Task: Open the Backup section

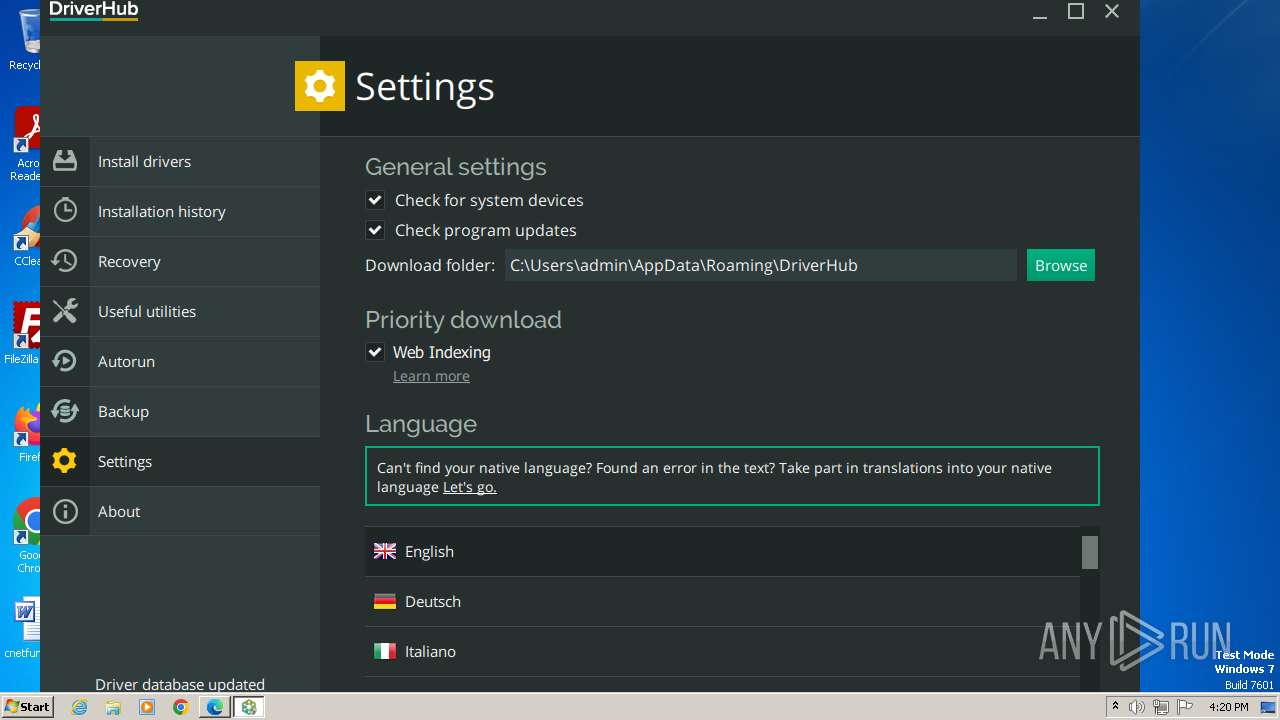Action: point(180,411)
